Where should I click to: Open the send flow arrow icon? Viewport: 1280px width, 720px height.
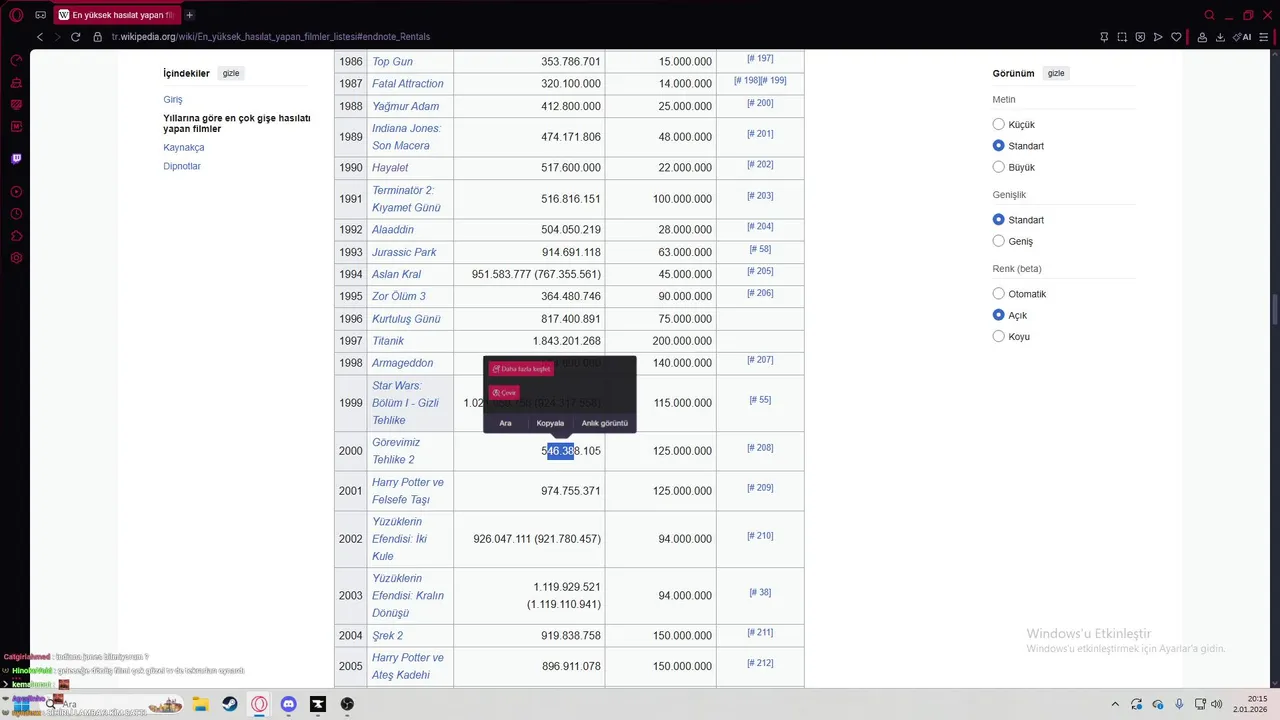point(1158,37)
